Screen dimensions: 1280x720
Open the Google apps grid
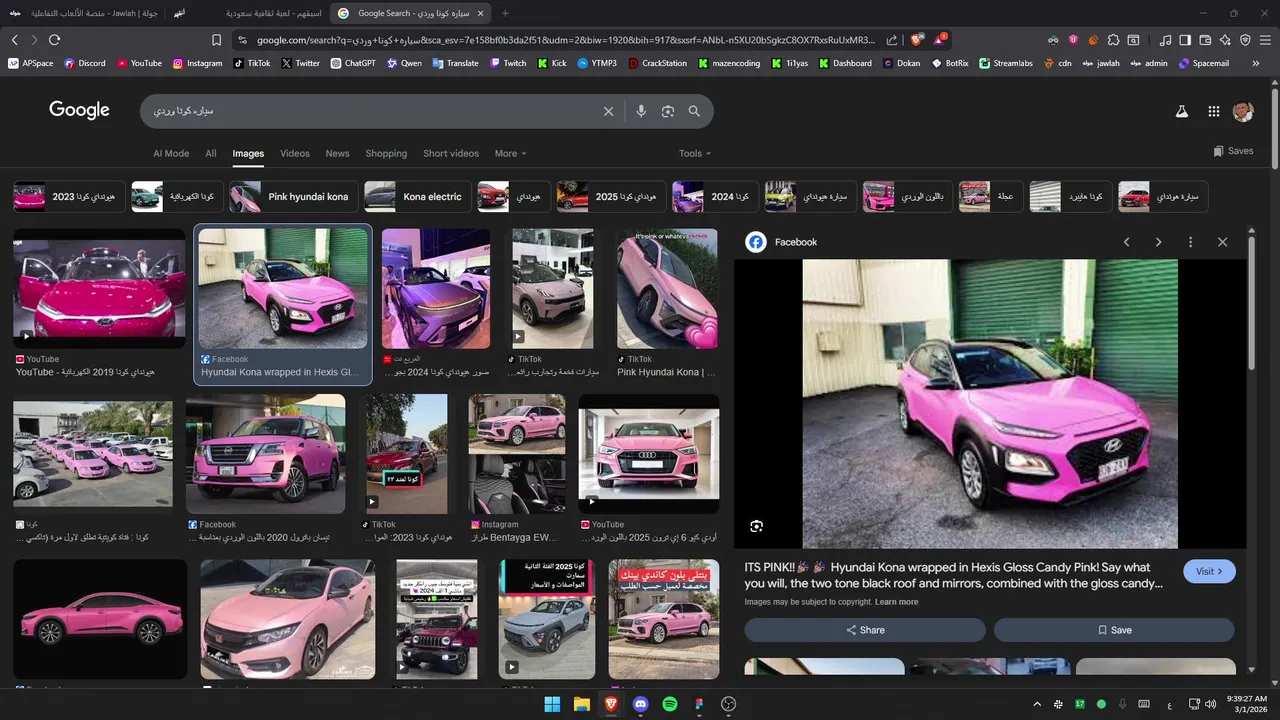tap(1213, 112)
